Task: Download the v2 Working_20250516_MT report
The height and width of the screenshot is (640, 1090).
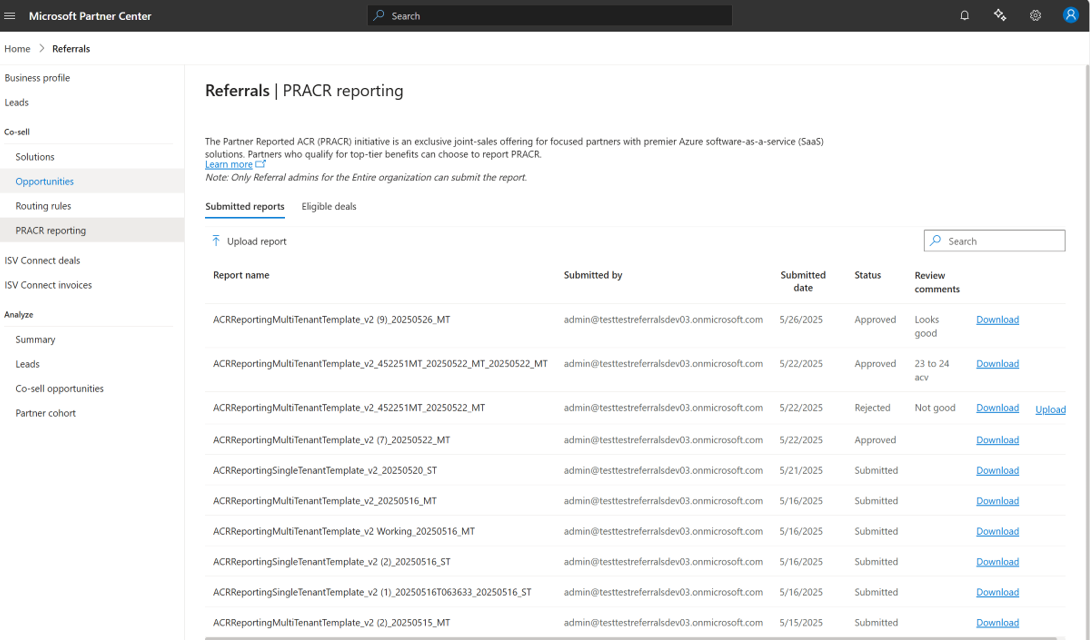Action: point(998,532)
